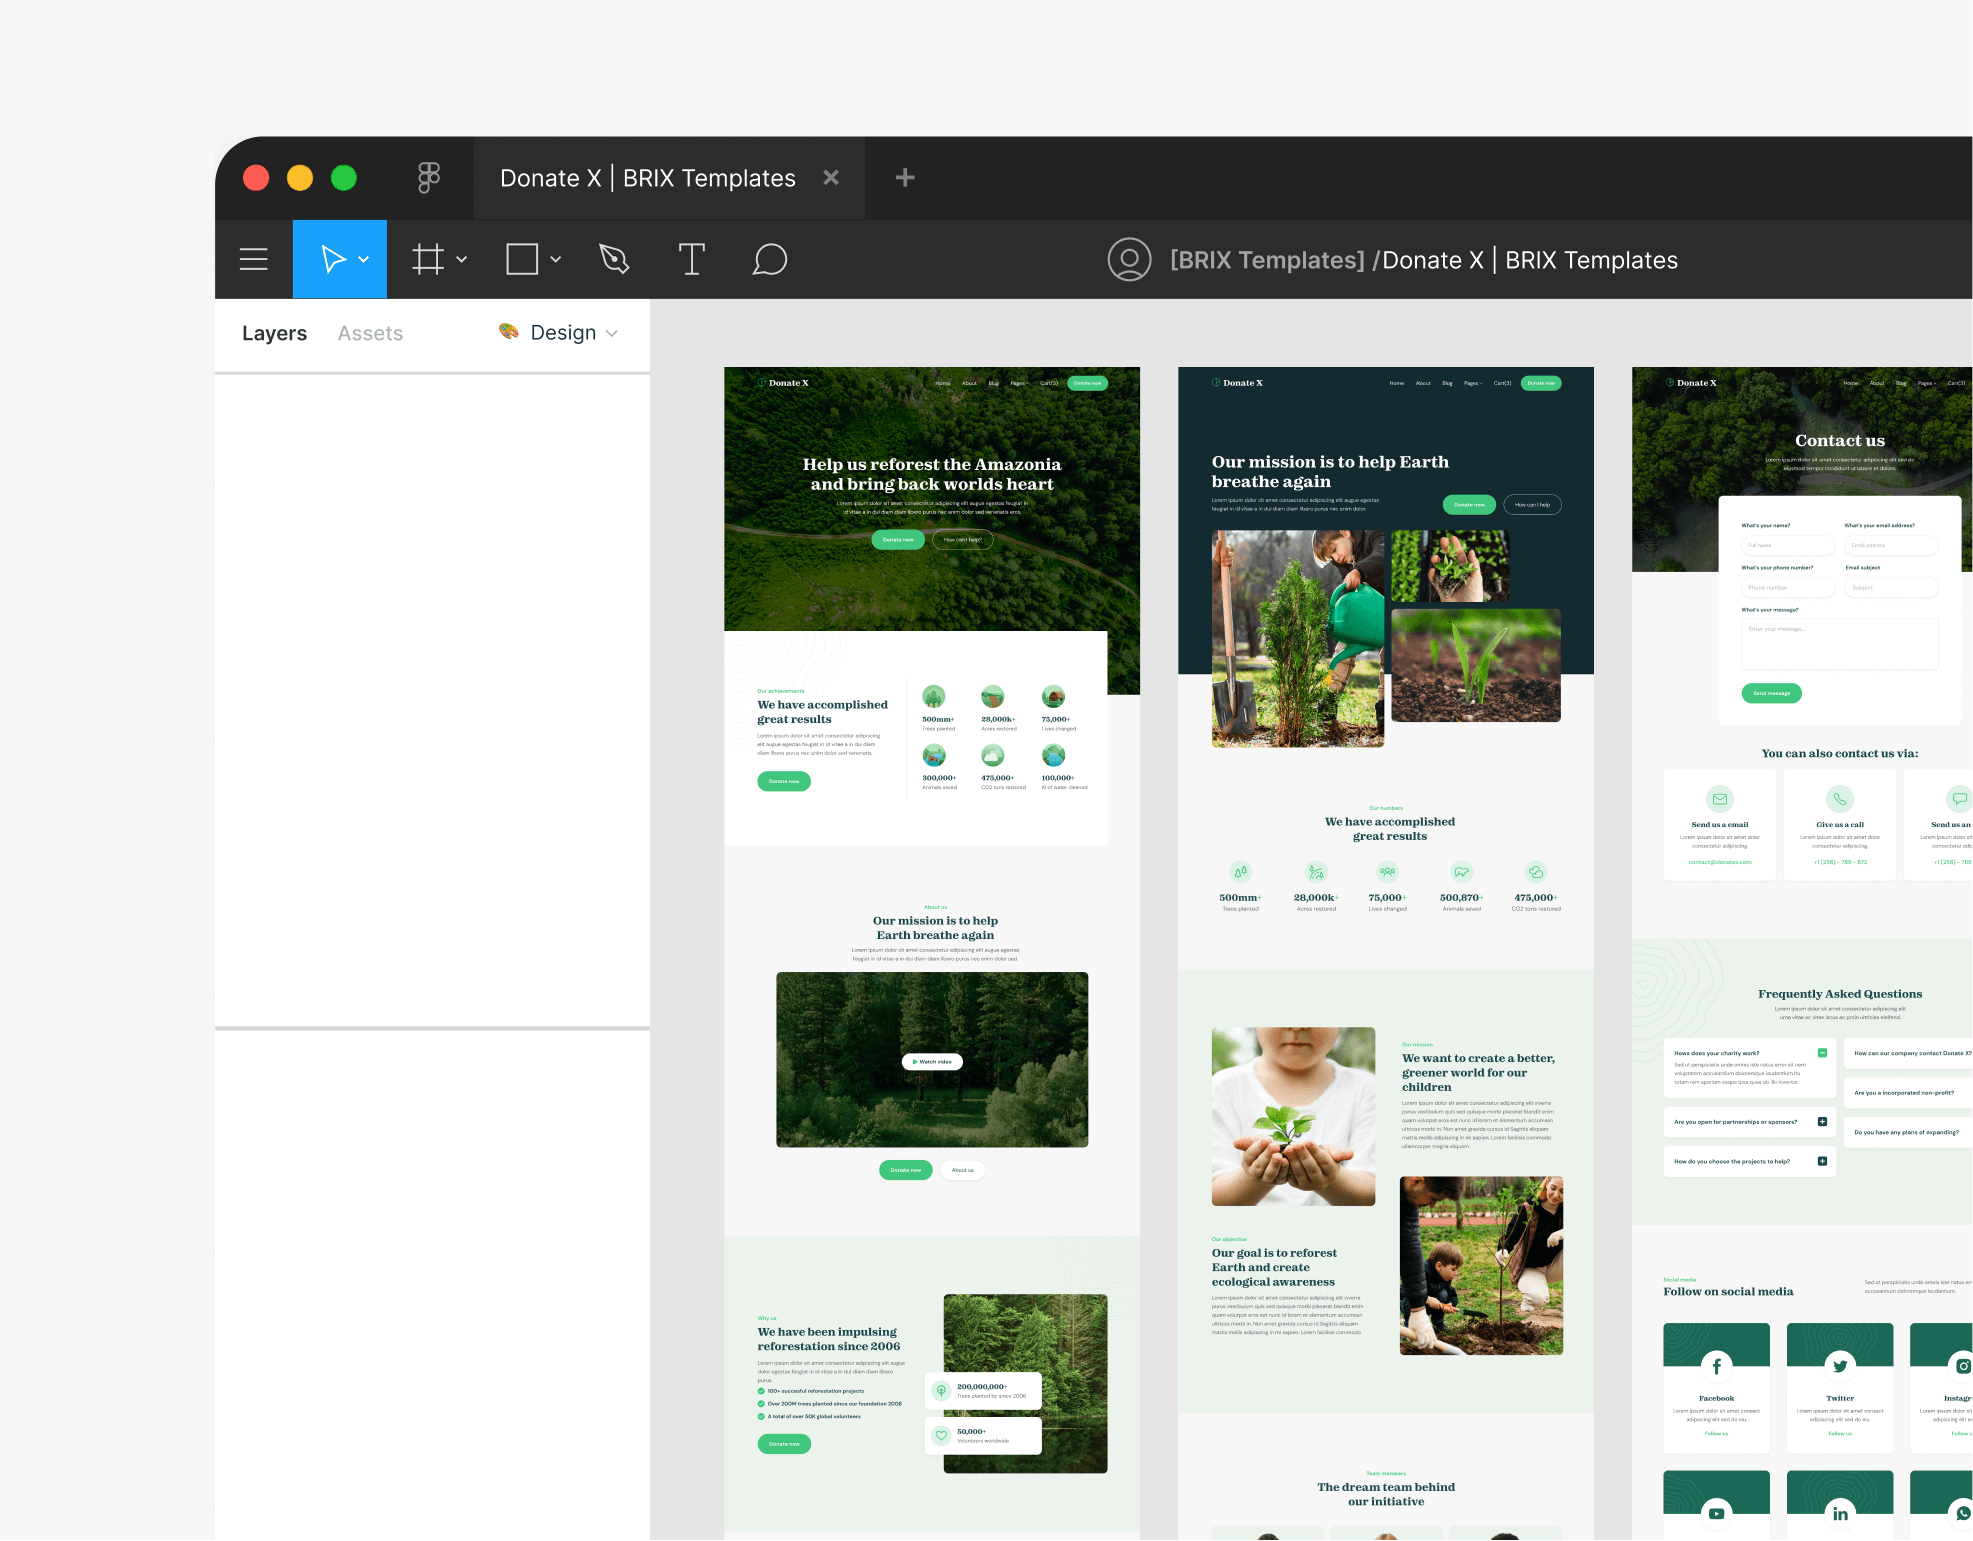The height and width of the screenshot is (1541, 1973).
Task: Expand the Move tool options chevron
Action: point(364,260)
